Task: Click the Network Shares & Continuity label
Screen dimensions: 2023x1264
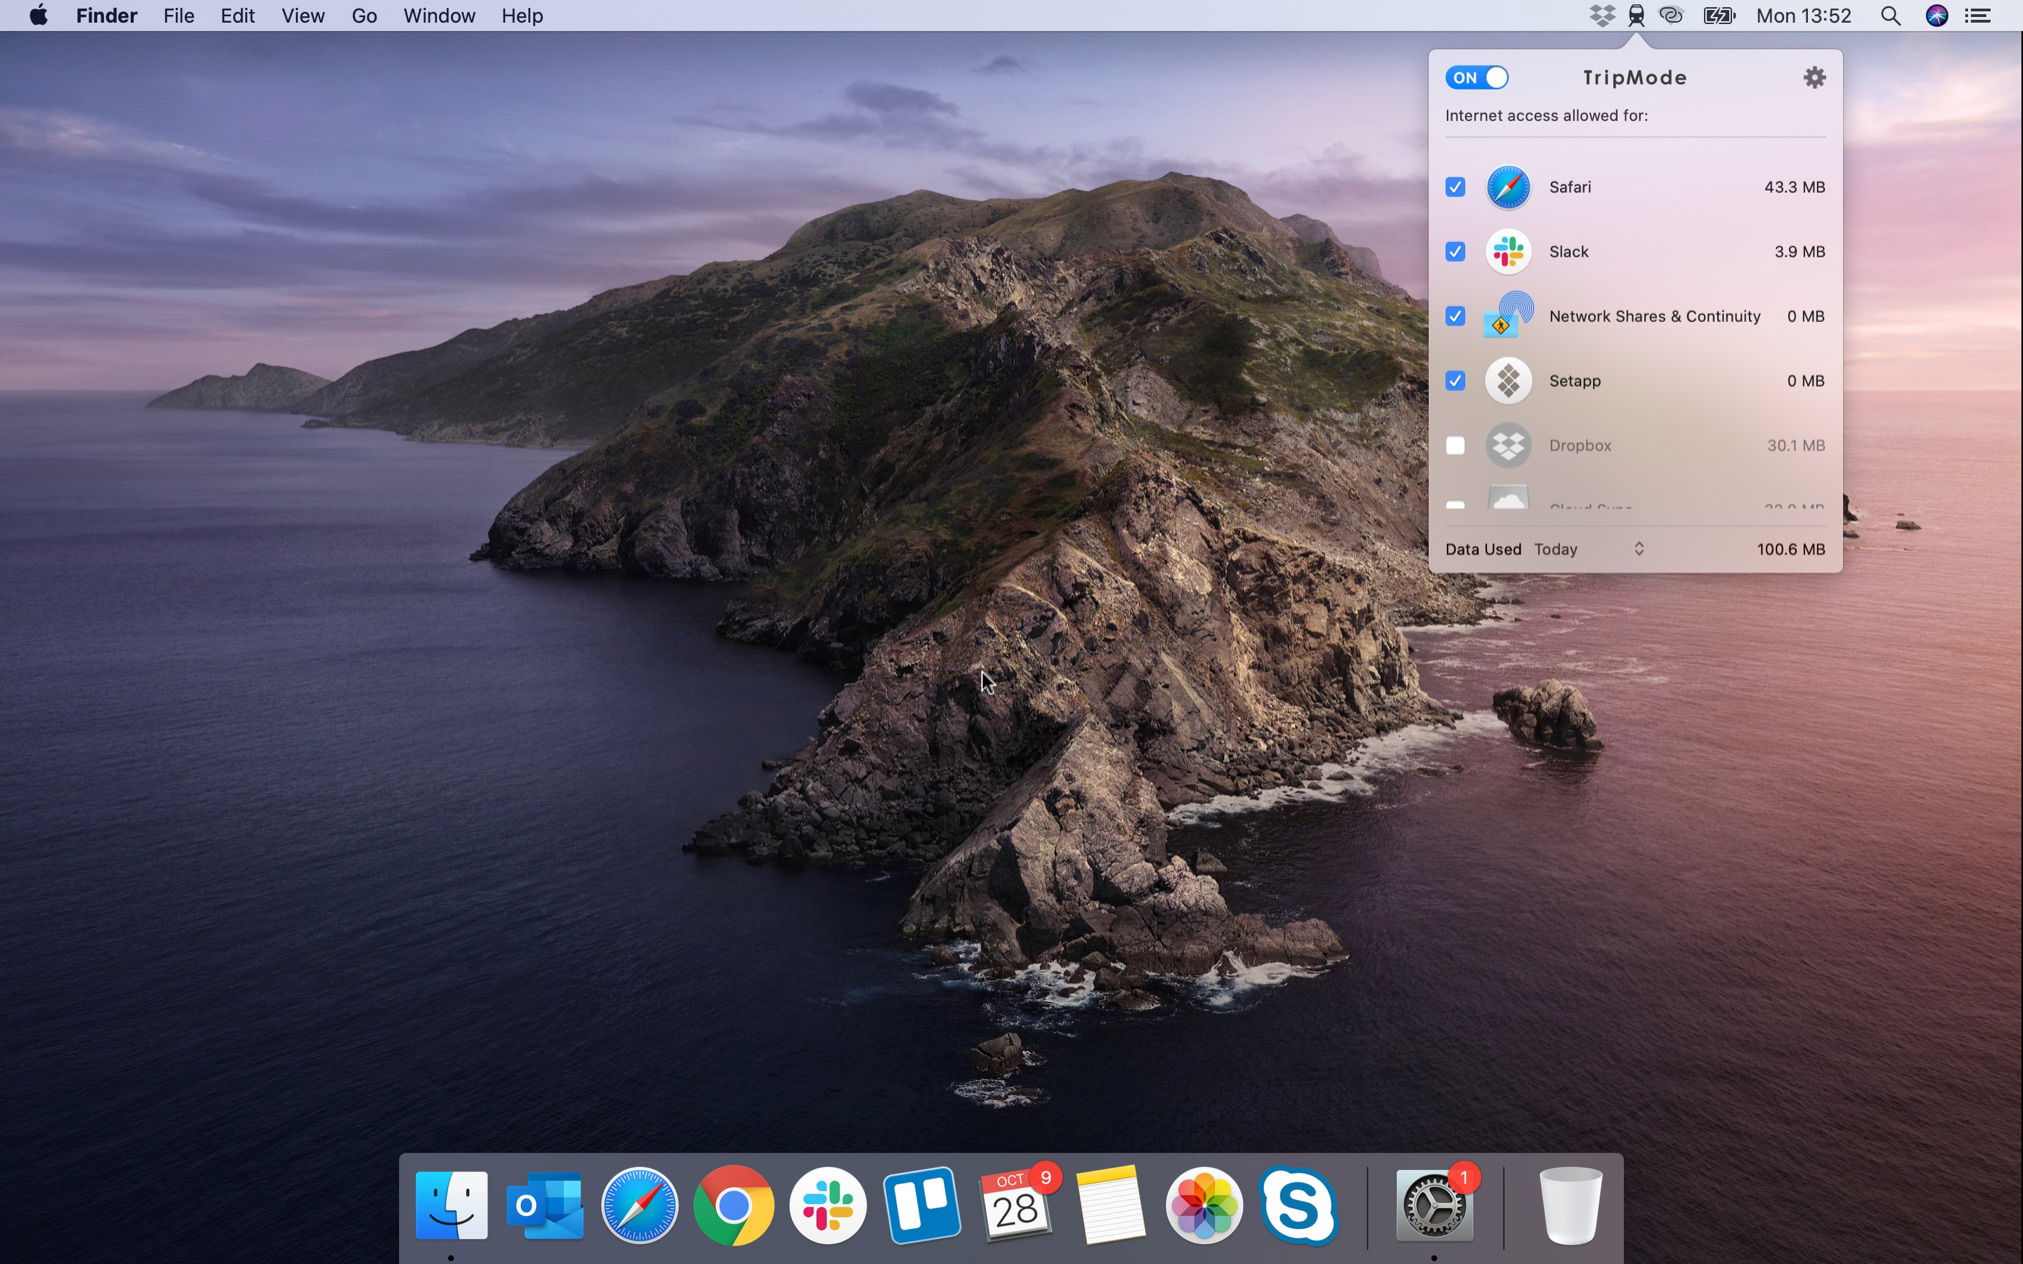Action: [x=1654, y=316]
